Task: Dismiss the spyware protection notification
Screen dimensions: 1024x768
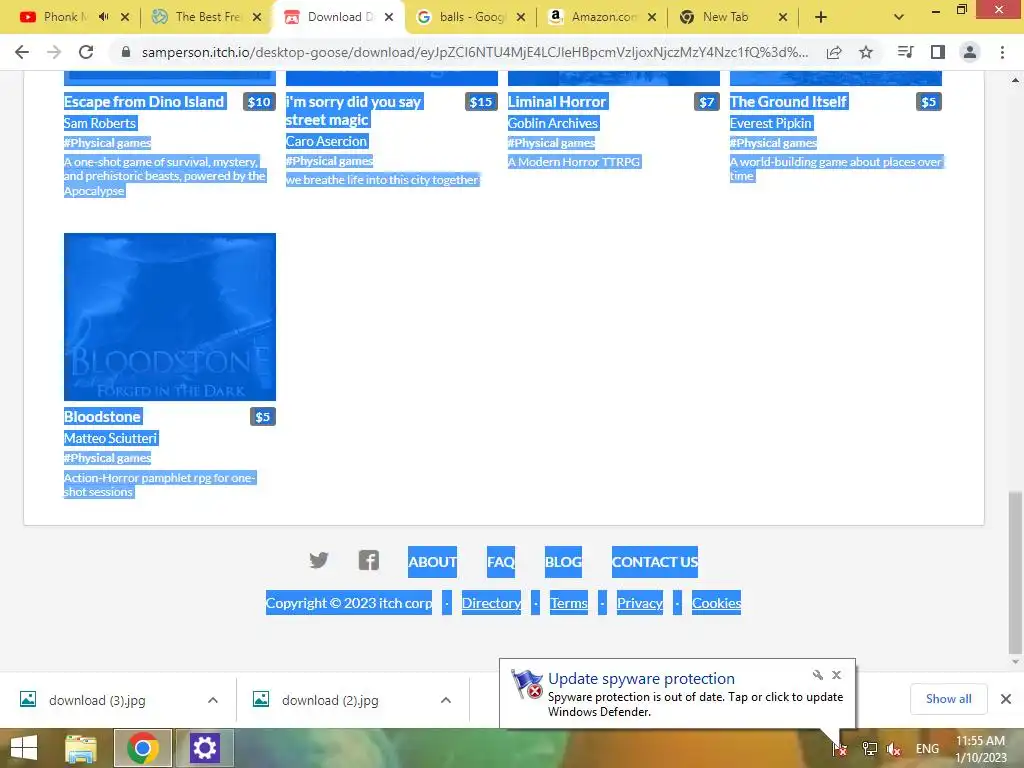Action: tap(837, 675)
